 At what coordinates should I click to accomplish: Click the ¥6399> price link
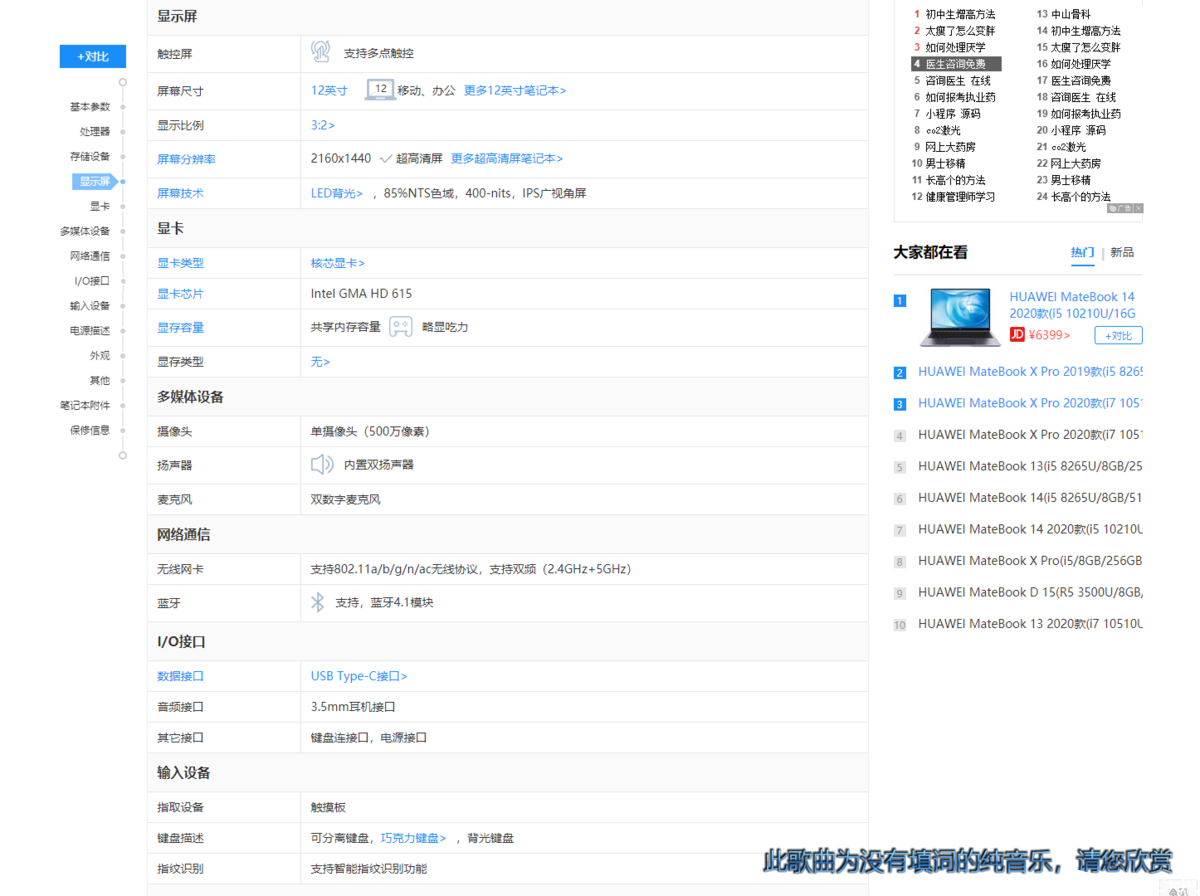pyautogui.click(x=1049, y=335)
